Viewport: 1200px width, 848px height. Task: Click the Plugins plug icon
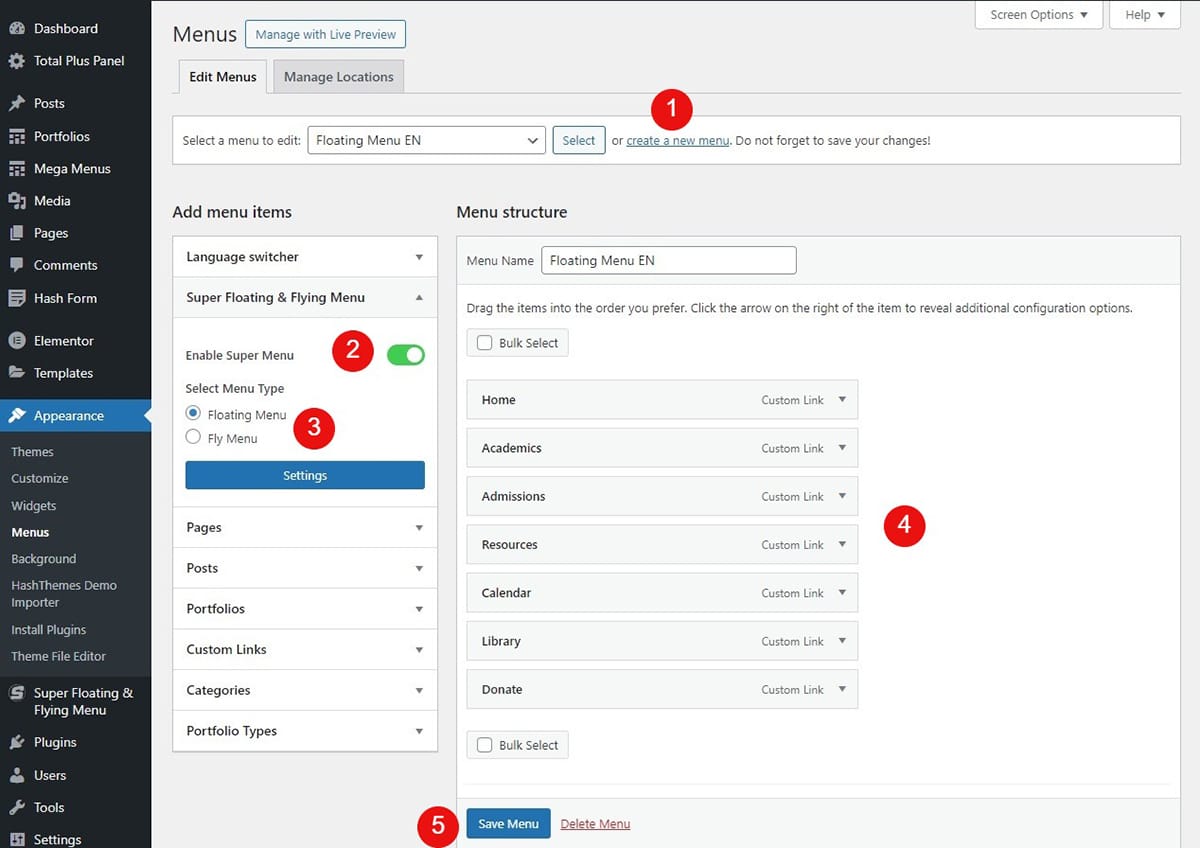(x=17, y=742)
